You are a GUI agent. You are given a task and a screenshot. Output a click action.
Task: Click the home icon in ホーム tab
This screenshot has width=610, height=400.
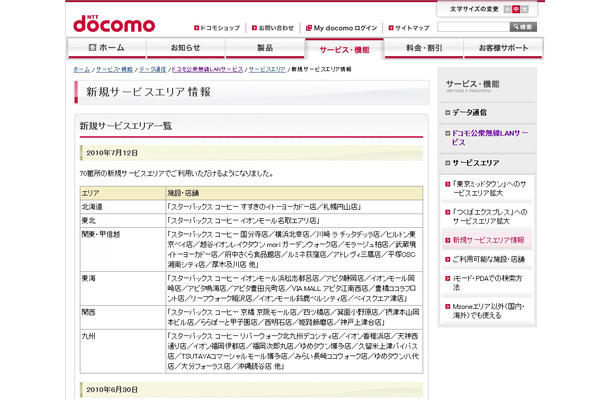click(92, 47)
